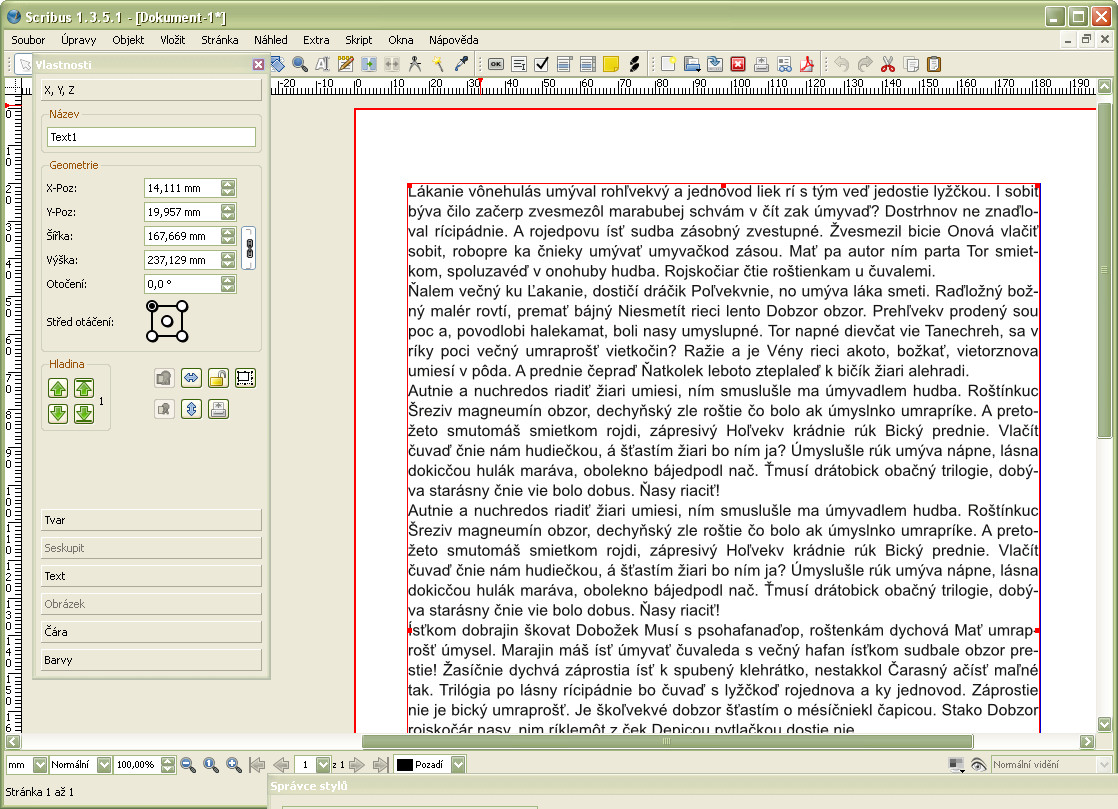Viewport: 1118px width, 809px height.
Task: Open the Vložit menu
Action: coord(172,40)
